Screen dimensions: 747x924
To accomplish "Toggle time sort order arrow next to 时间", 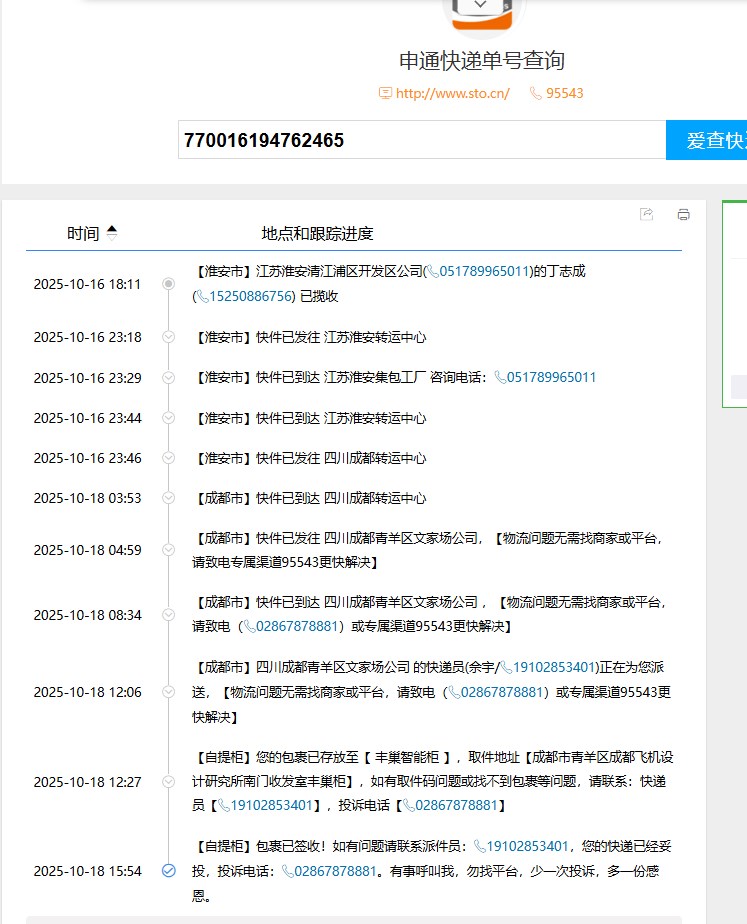I will click(x=112, y=233).
